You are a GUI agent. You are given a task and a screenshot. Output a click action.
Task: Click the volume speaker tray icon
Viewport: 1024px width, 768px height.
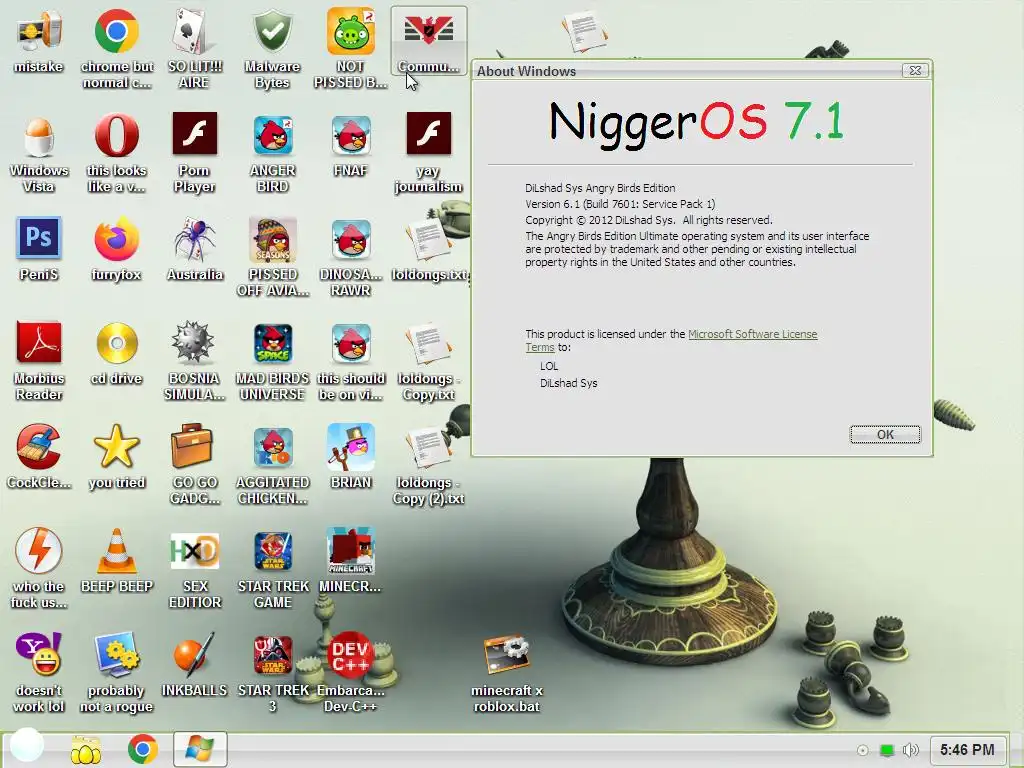pos(910,750)
